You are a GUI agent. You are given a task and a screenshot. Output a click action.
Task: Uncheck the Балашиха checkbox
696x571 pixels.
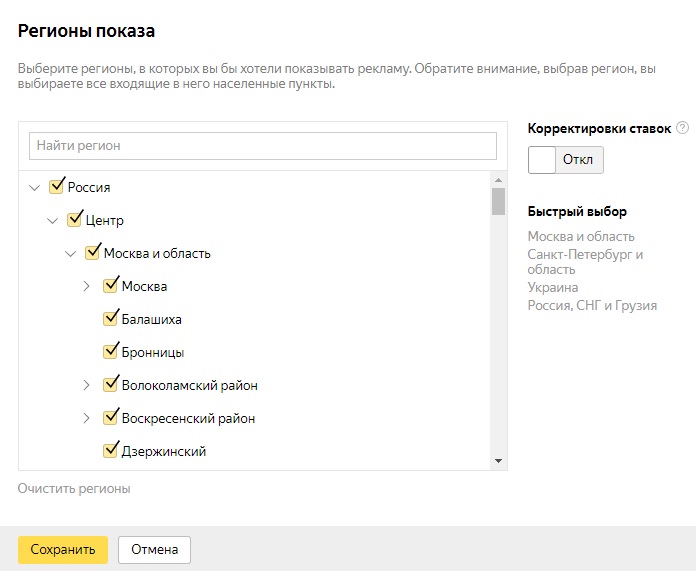pyautogui.click(x=111, y=318)
